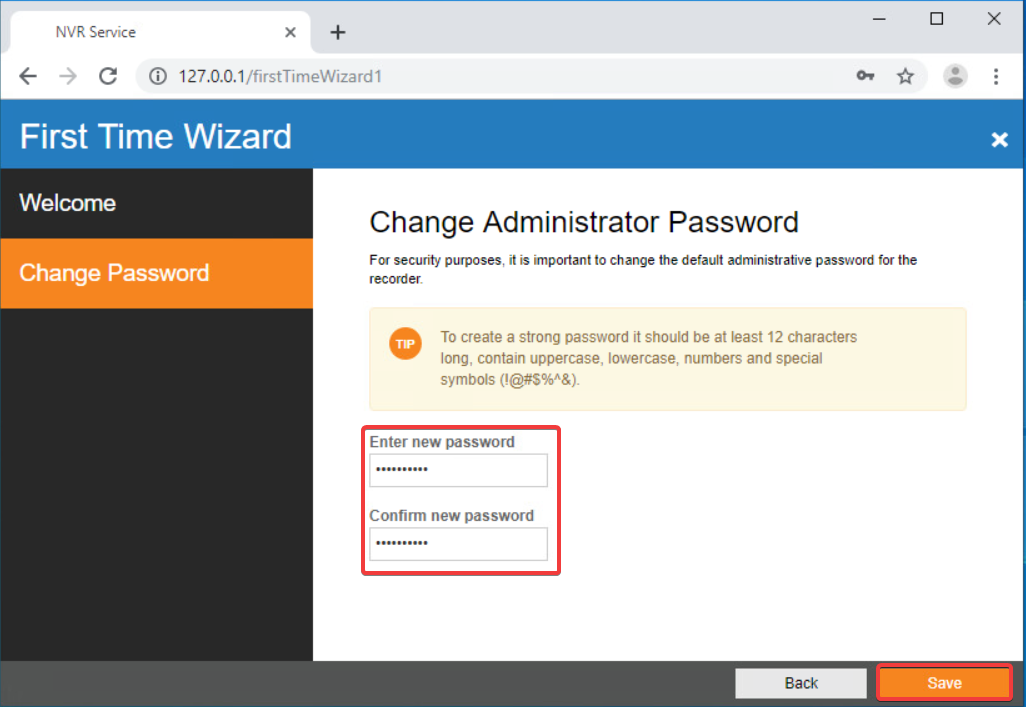Open the Chrome profile avatar

[955, 76]
